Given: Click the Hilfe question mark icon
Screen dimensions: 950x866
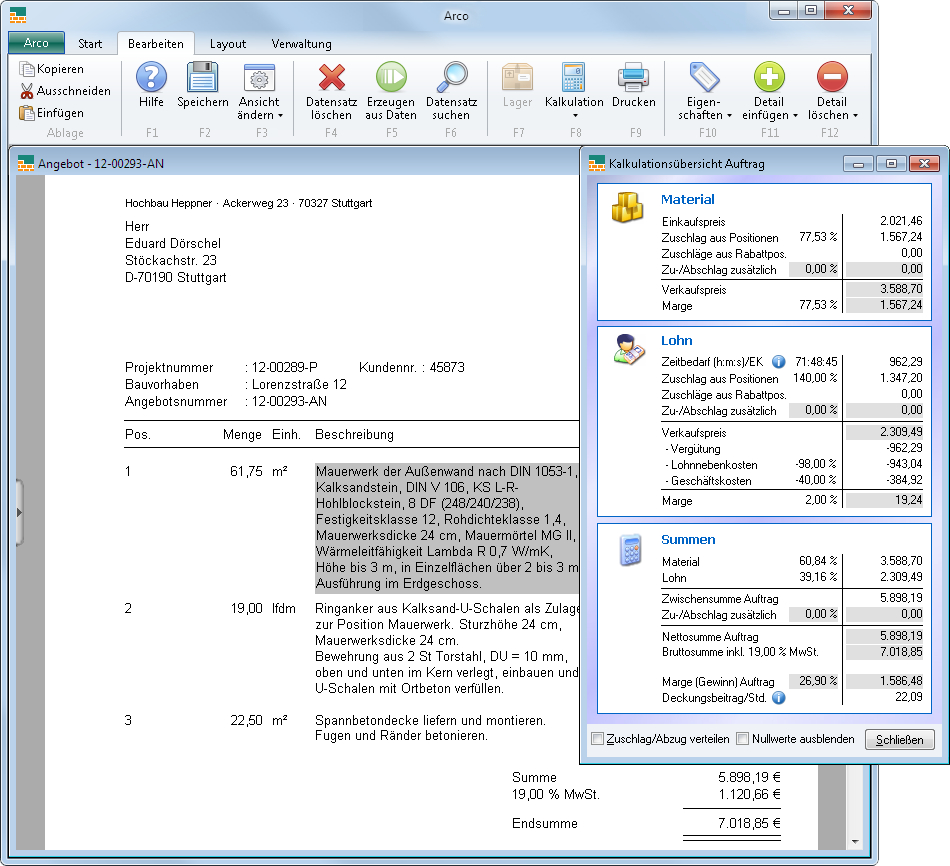Looking at the screenshot, I should click(151, 77).
